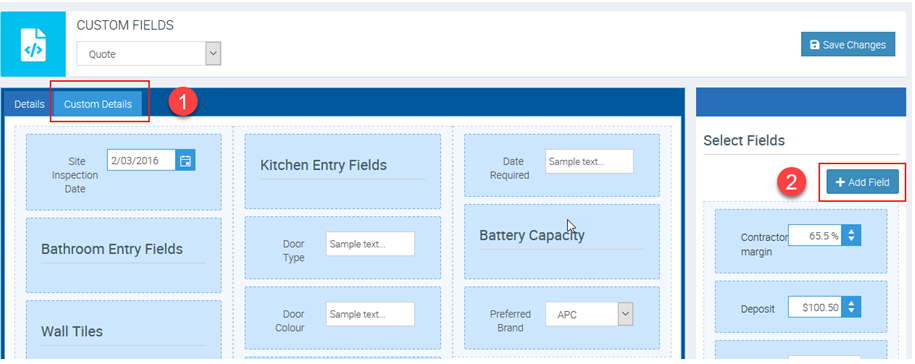Click the Door Colour label
915x364 pixels.
pyautogui.click(x=290, y=321)
